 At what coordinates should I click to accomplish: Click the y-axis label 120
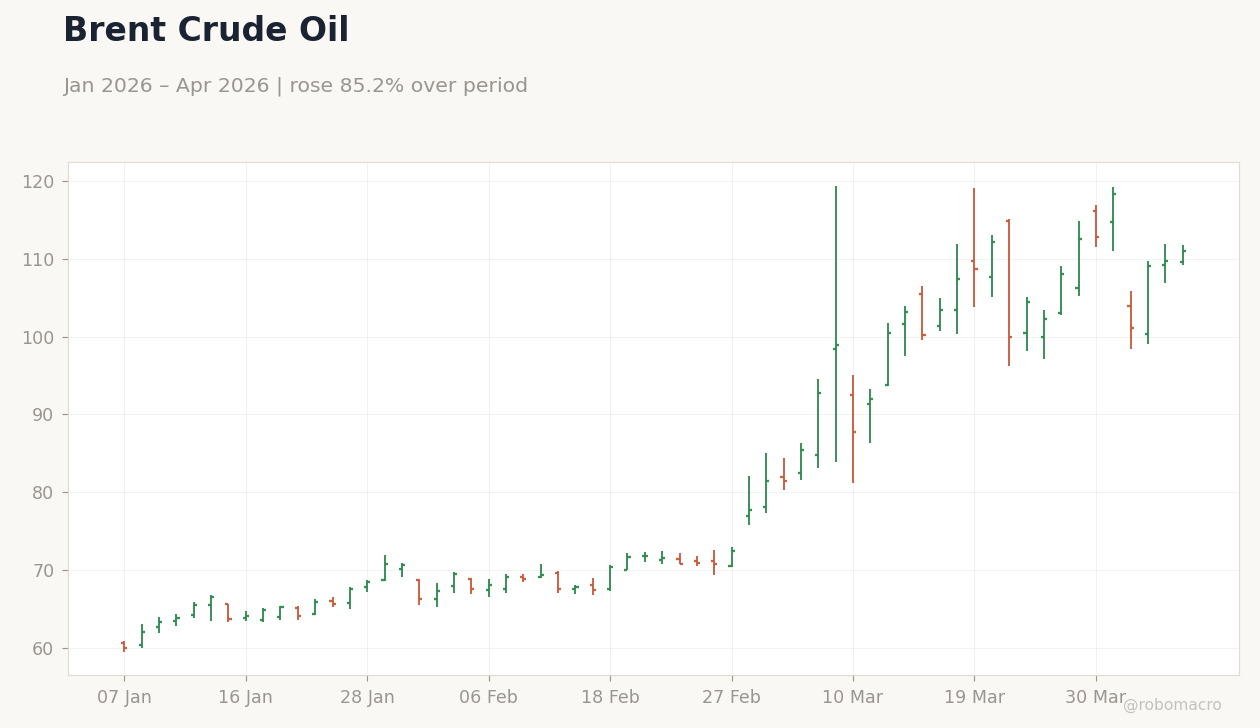(40, 182)
